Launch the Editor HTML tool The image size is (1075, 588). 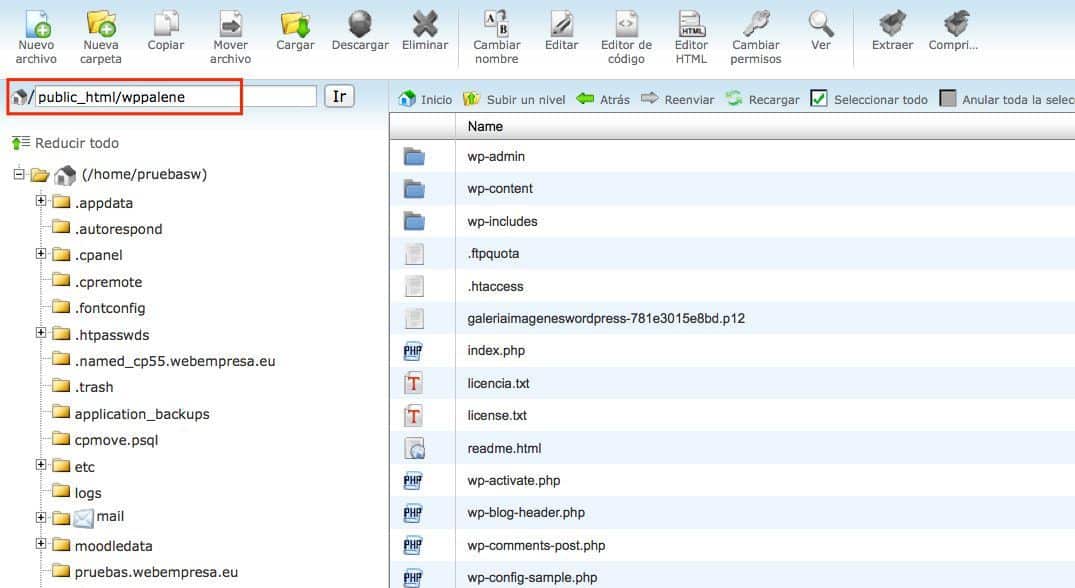coord(691,38)
